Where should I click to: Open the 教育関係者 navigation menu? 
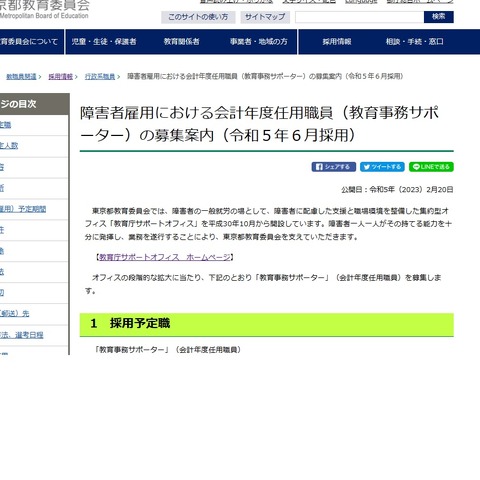point(182,42)
